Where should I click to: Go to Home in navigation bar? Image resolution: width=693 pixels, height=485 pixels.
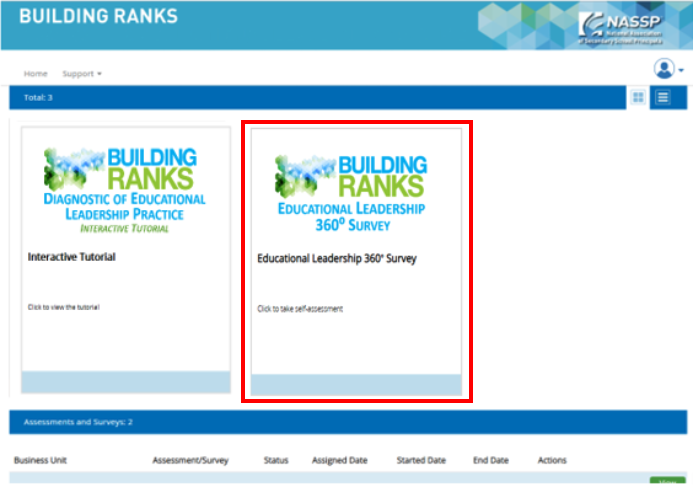[x=35, y=74]
